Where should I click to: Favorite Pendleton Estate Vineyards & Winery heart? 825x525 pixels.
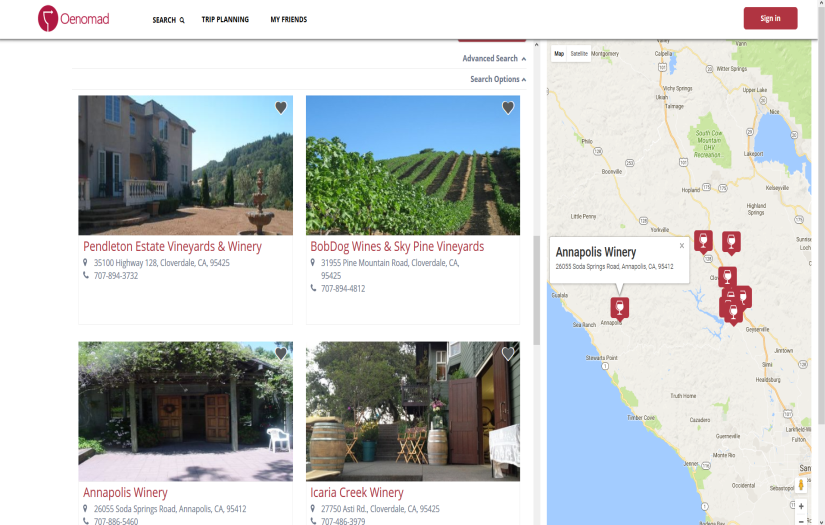pos(281,108)
